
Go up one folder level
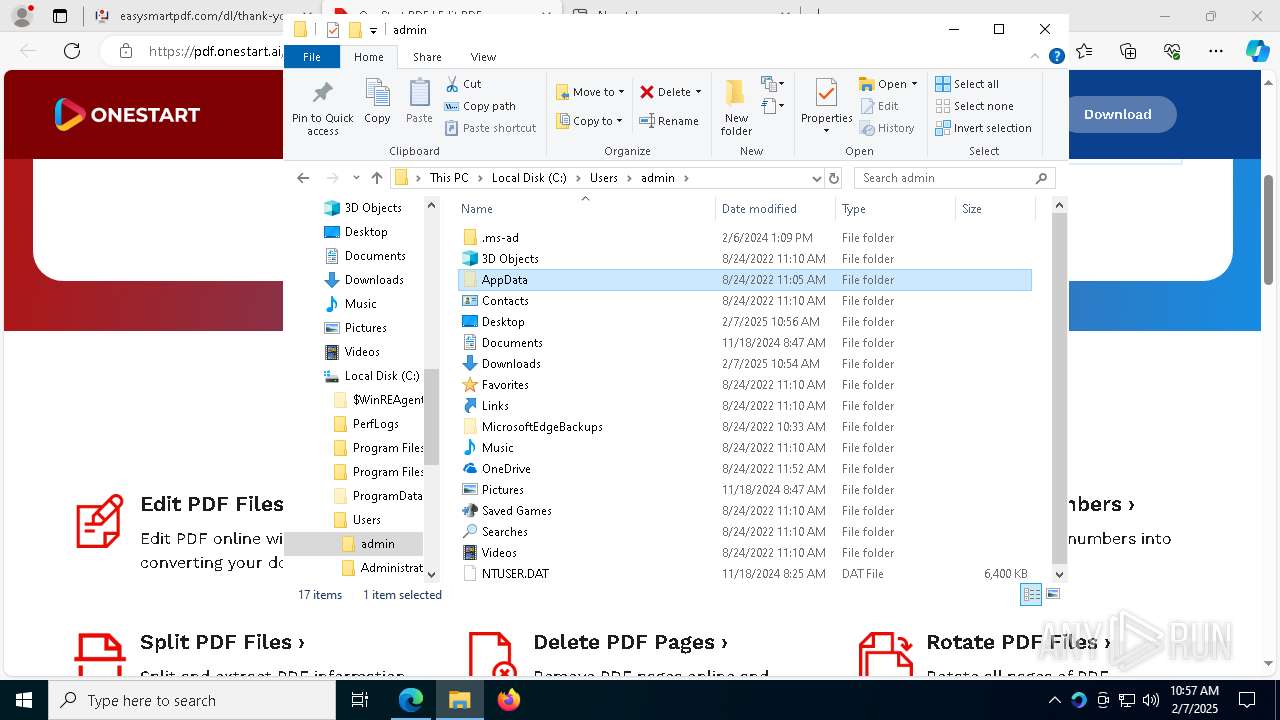pyautogui.click(x=376, y=178)
